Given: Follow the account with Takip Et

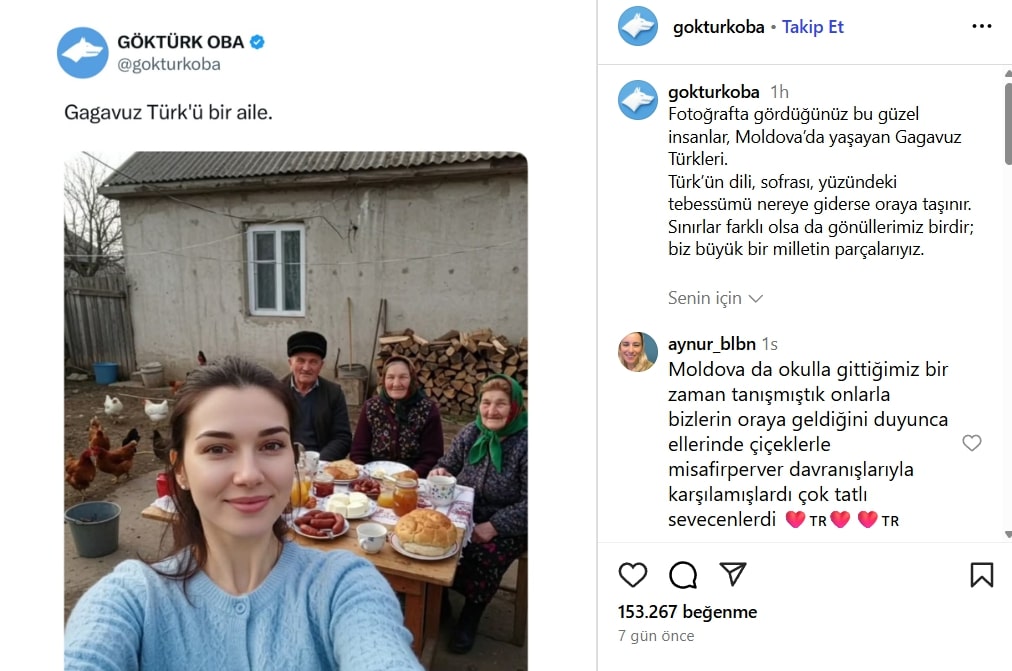Looking at the screenshot, I should (x=813, y=26).
